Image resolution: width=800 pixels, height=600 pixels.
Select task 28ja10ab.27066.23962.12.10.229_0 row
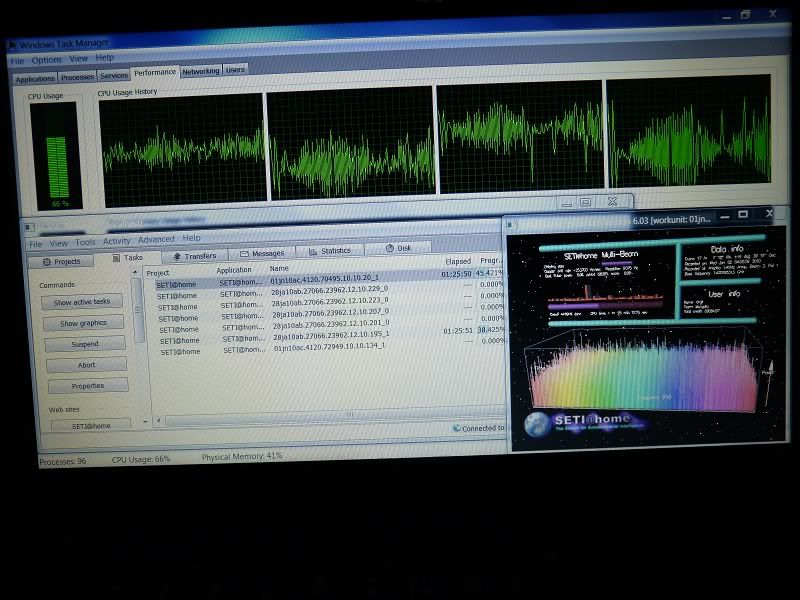(x=329, y=289)
